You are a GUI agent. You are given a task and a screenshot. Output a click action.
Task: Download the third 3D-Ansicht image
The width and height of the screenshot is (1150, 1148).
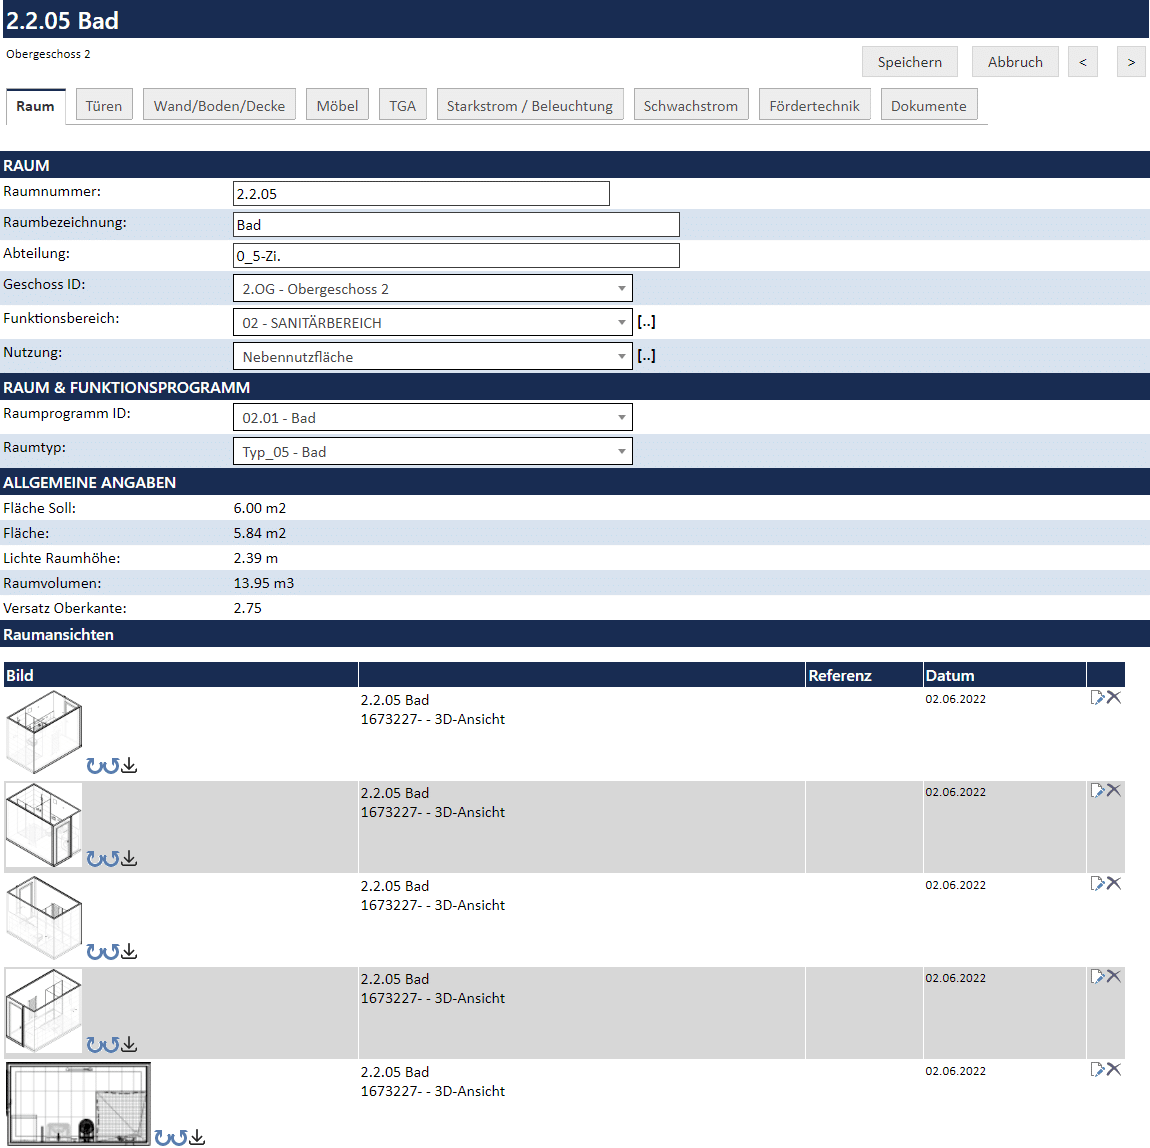(130, 952)
